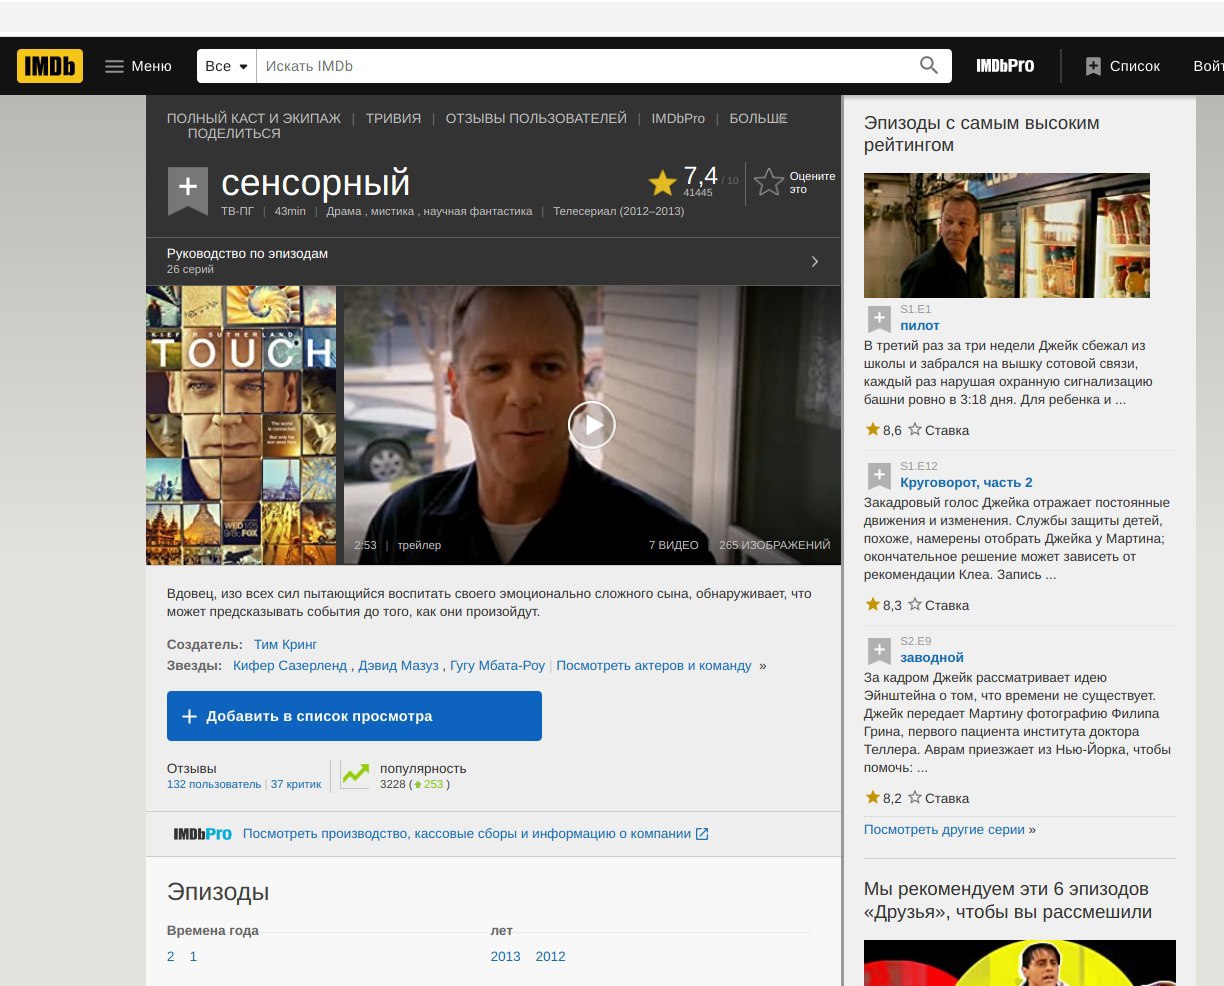Focus the Искать IMDb search field
The width and height of the screenshot is (1224, 986).
[x=585, y=66]
